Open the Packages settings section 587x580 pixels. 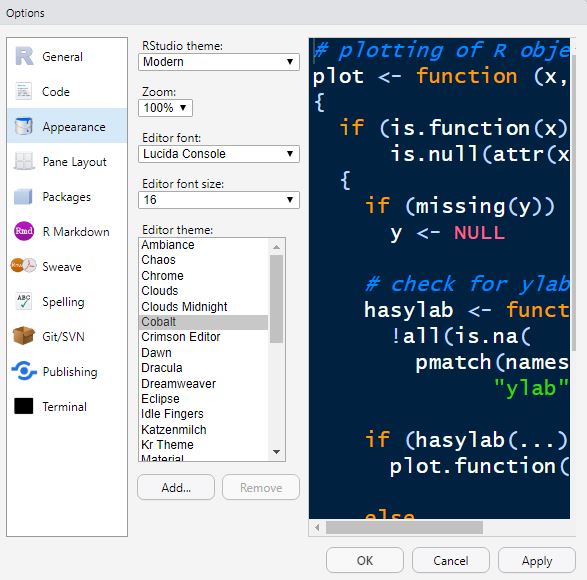(67, 197)
